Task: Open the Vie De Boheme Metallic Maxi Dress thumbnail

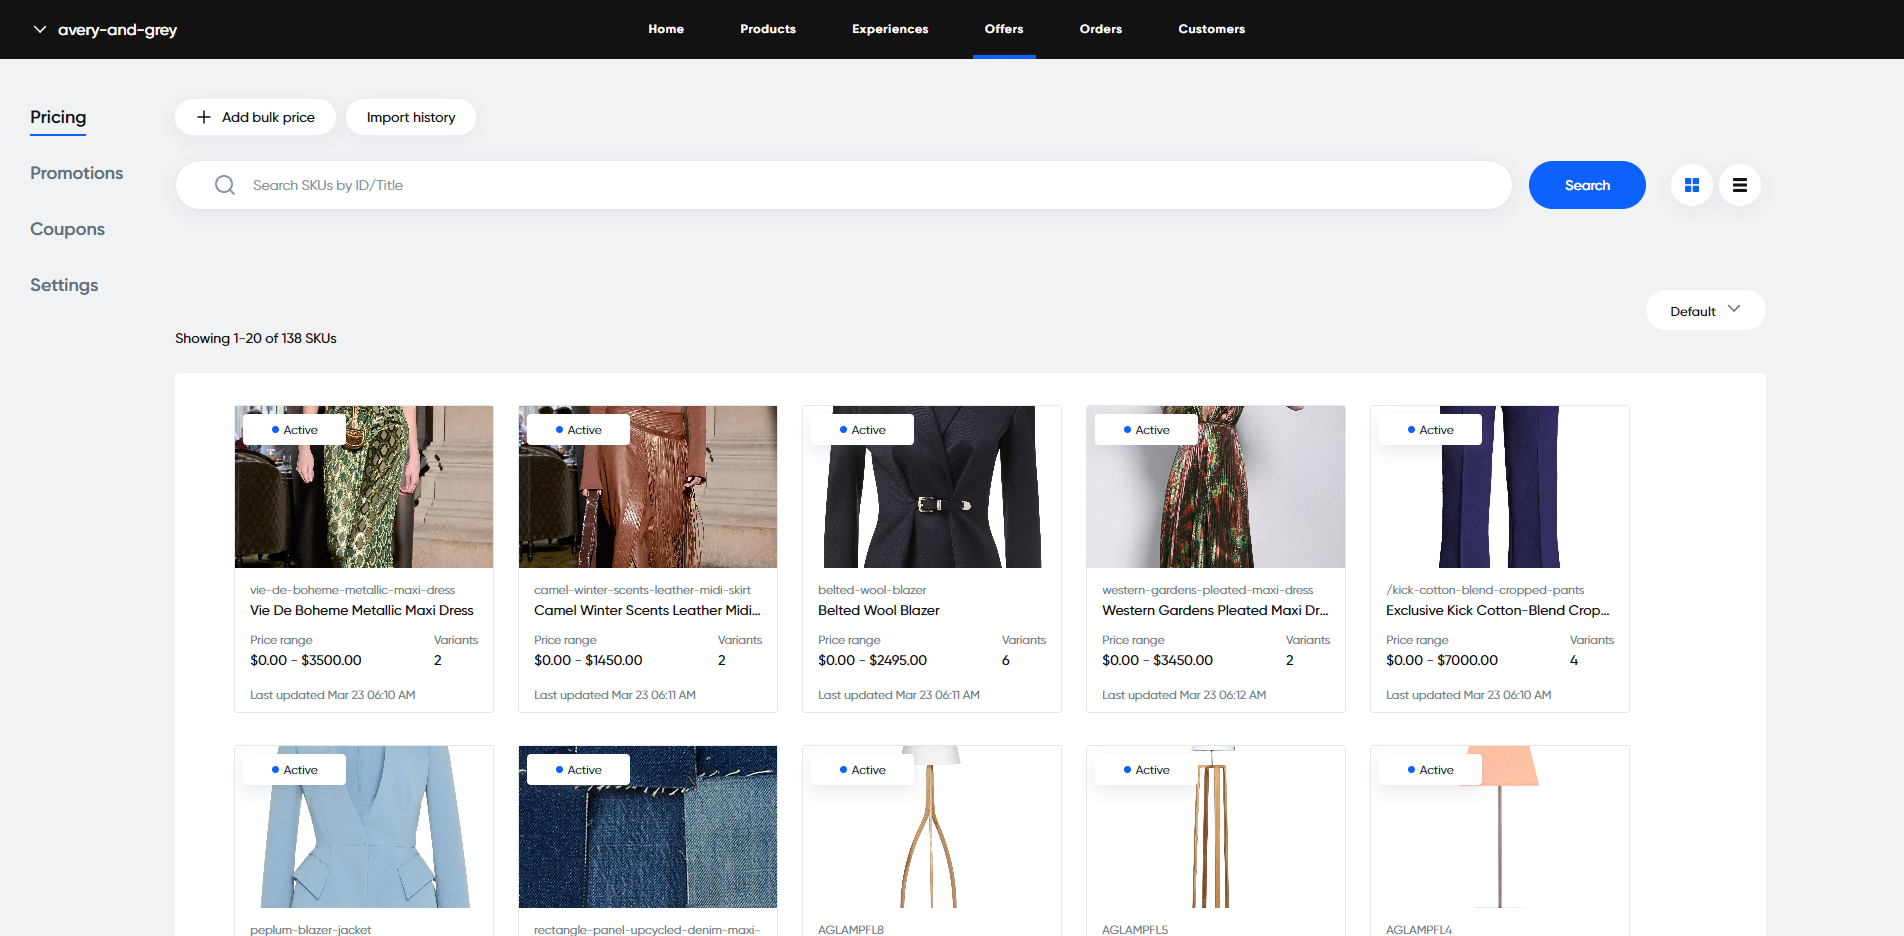Action: [364, 487]
